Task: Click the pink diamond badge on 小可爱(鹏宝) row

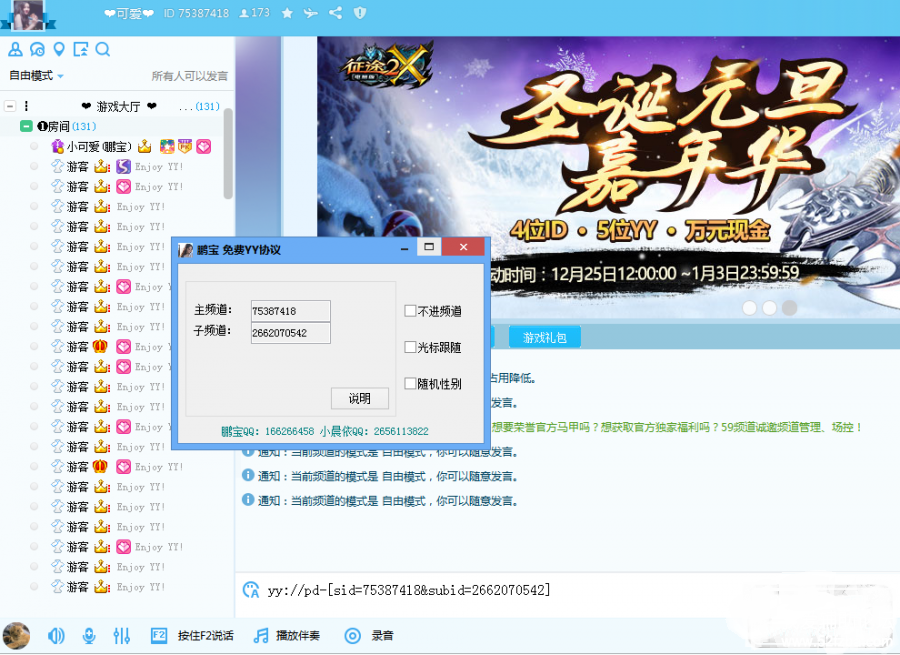Action: 204,146
